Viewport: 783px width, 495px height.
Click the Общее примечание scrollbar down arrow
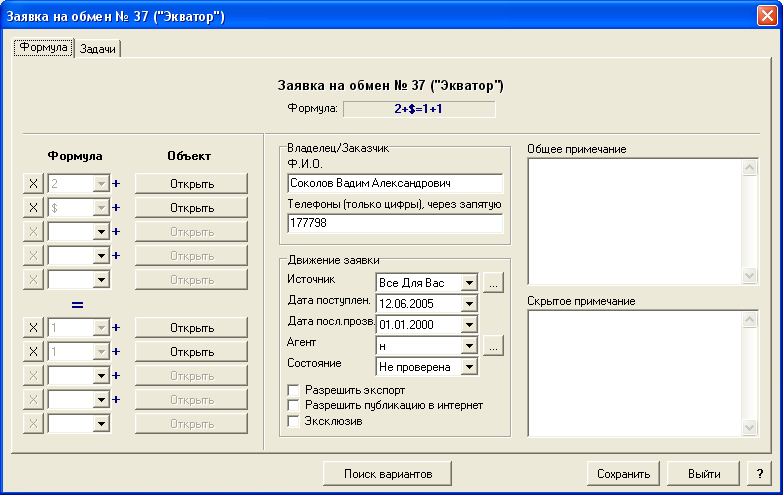tap(749, 275)
